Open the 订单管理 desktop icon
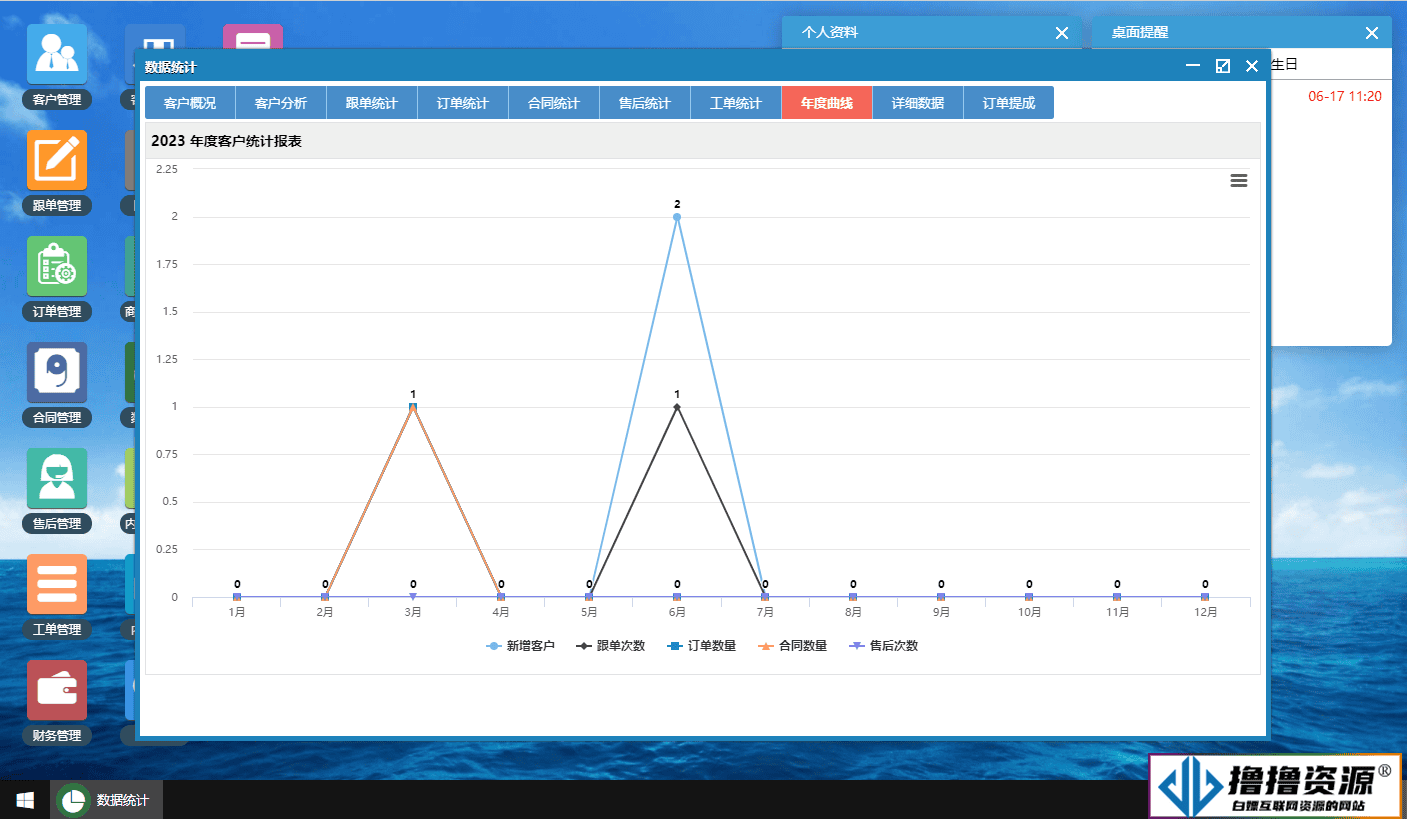This screenshot has width=1407, height=819. (56, 266)
